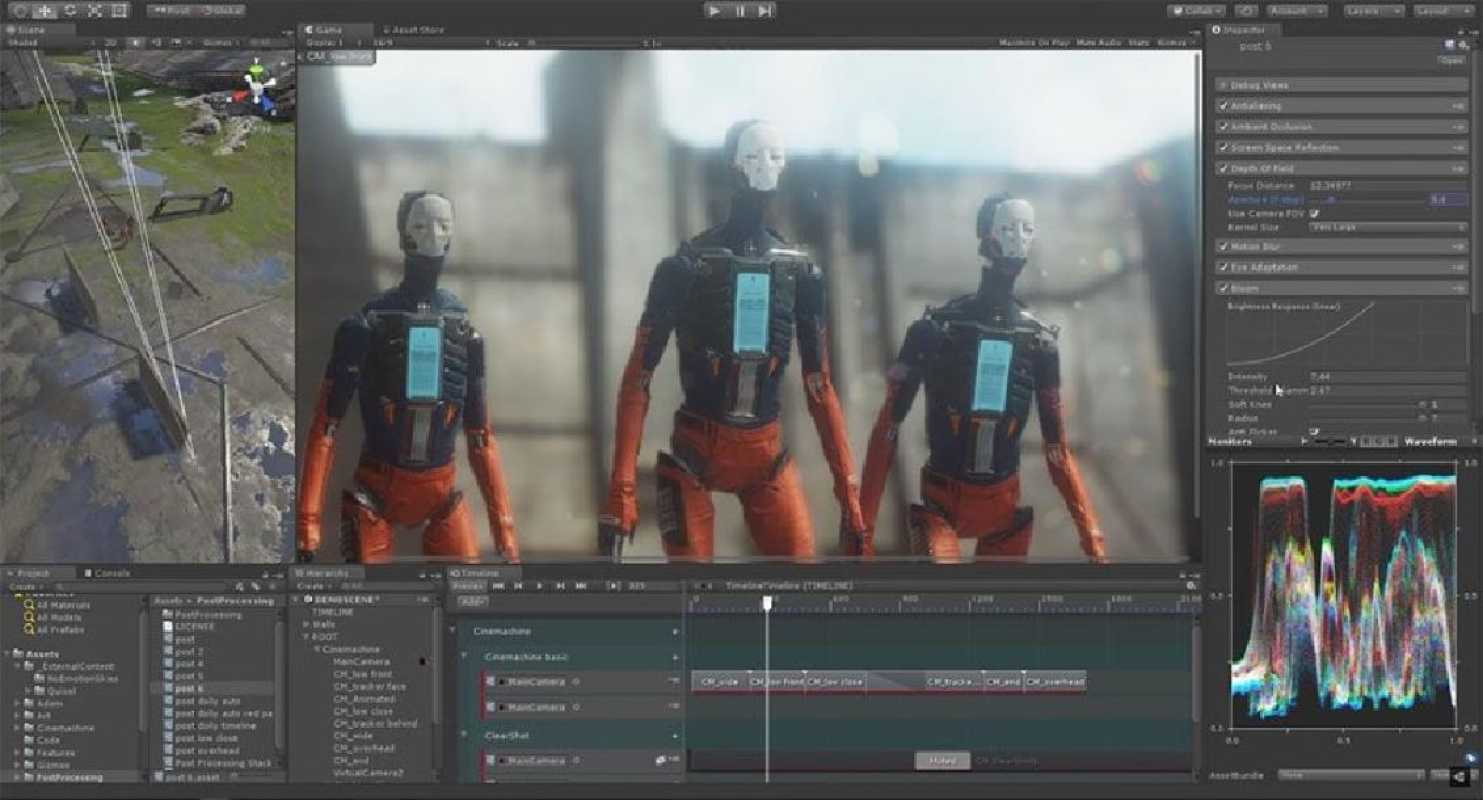Select the Rect transform tool

(x=120, y=11)
